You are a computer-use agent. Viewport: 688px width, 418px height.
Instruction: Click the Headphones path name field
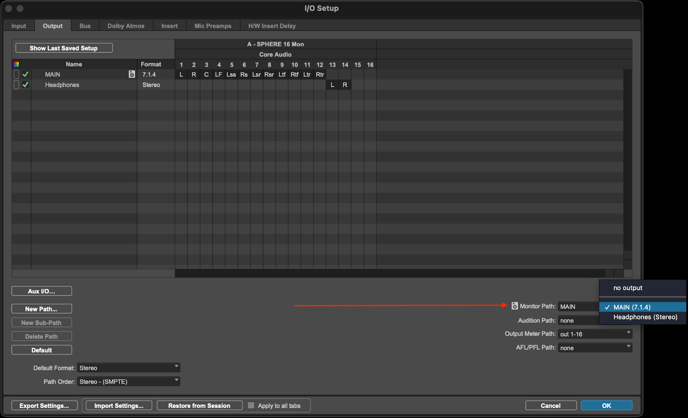85,85
